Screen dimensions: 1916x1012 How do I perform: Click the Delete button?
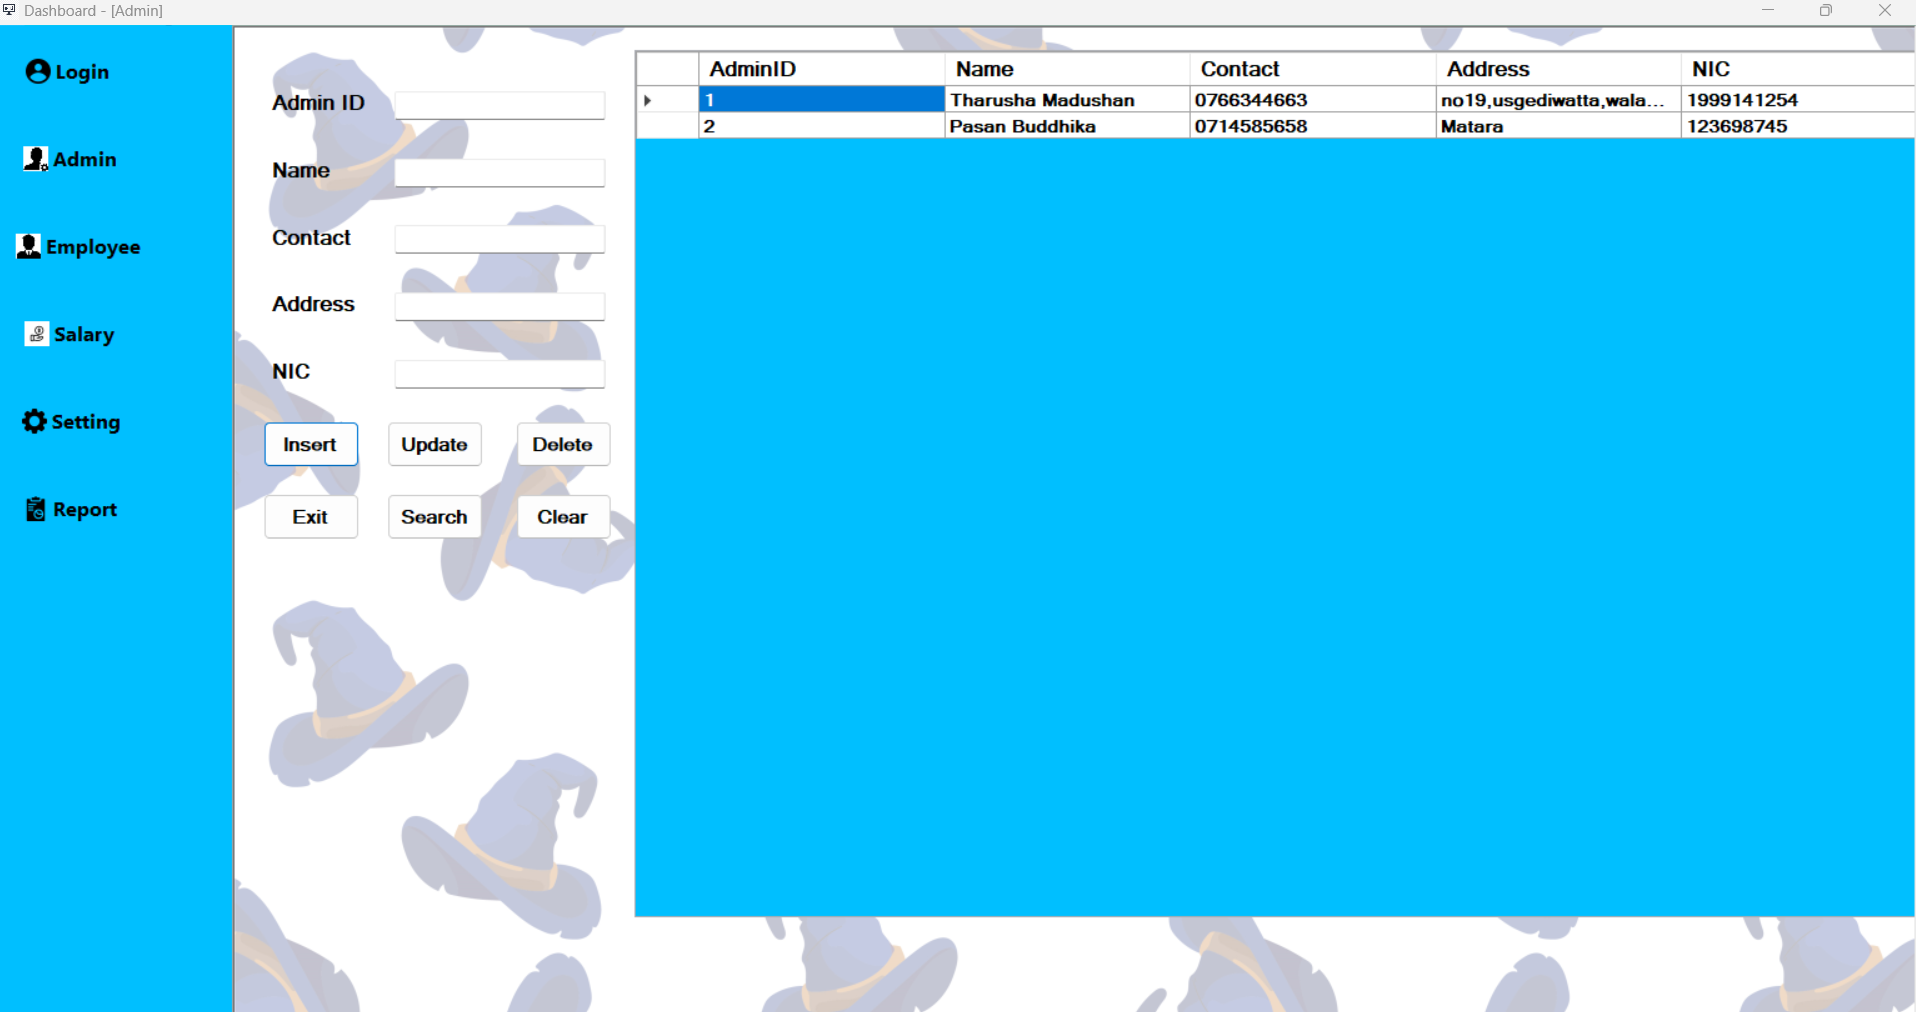(563, 444)
